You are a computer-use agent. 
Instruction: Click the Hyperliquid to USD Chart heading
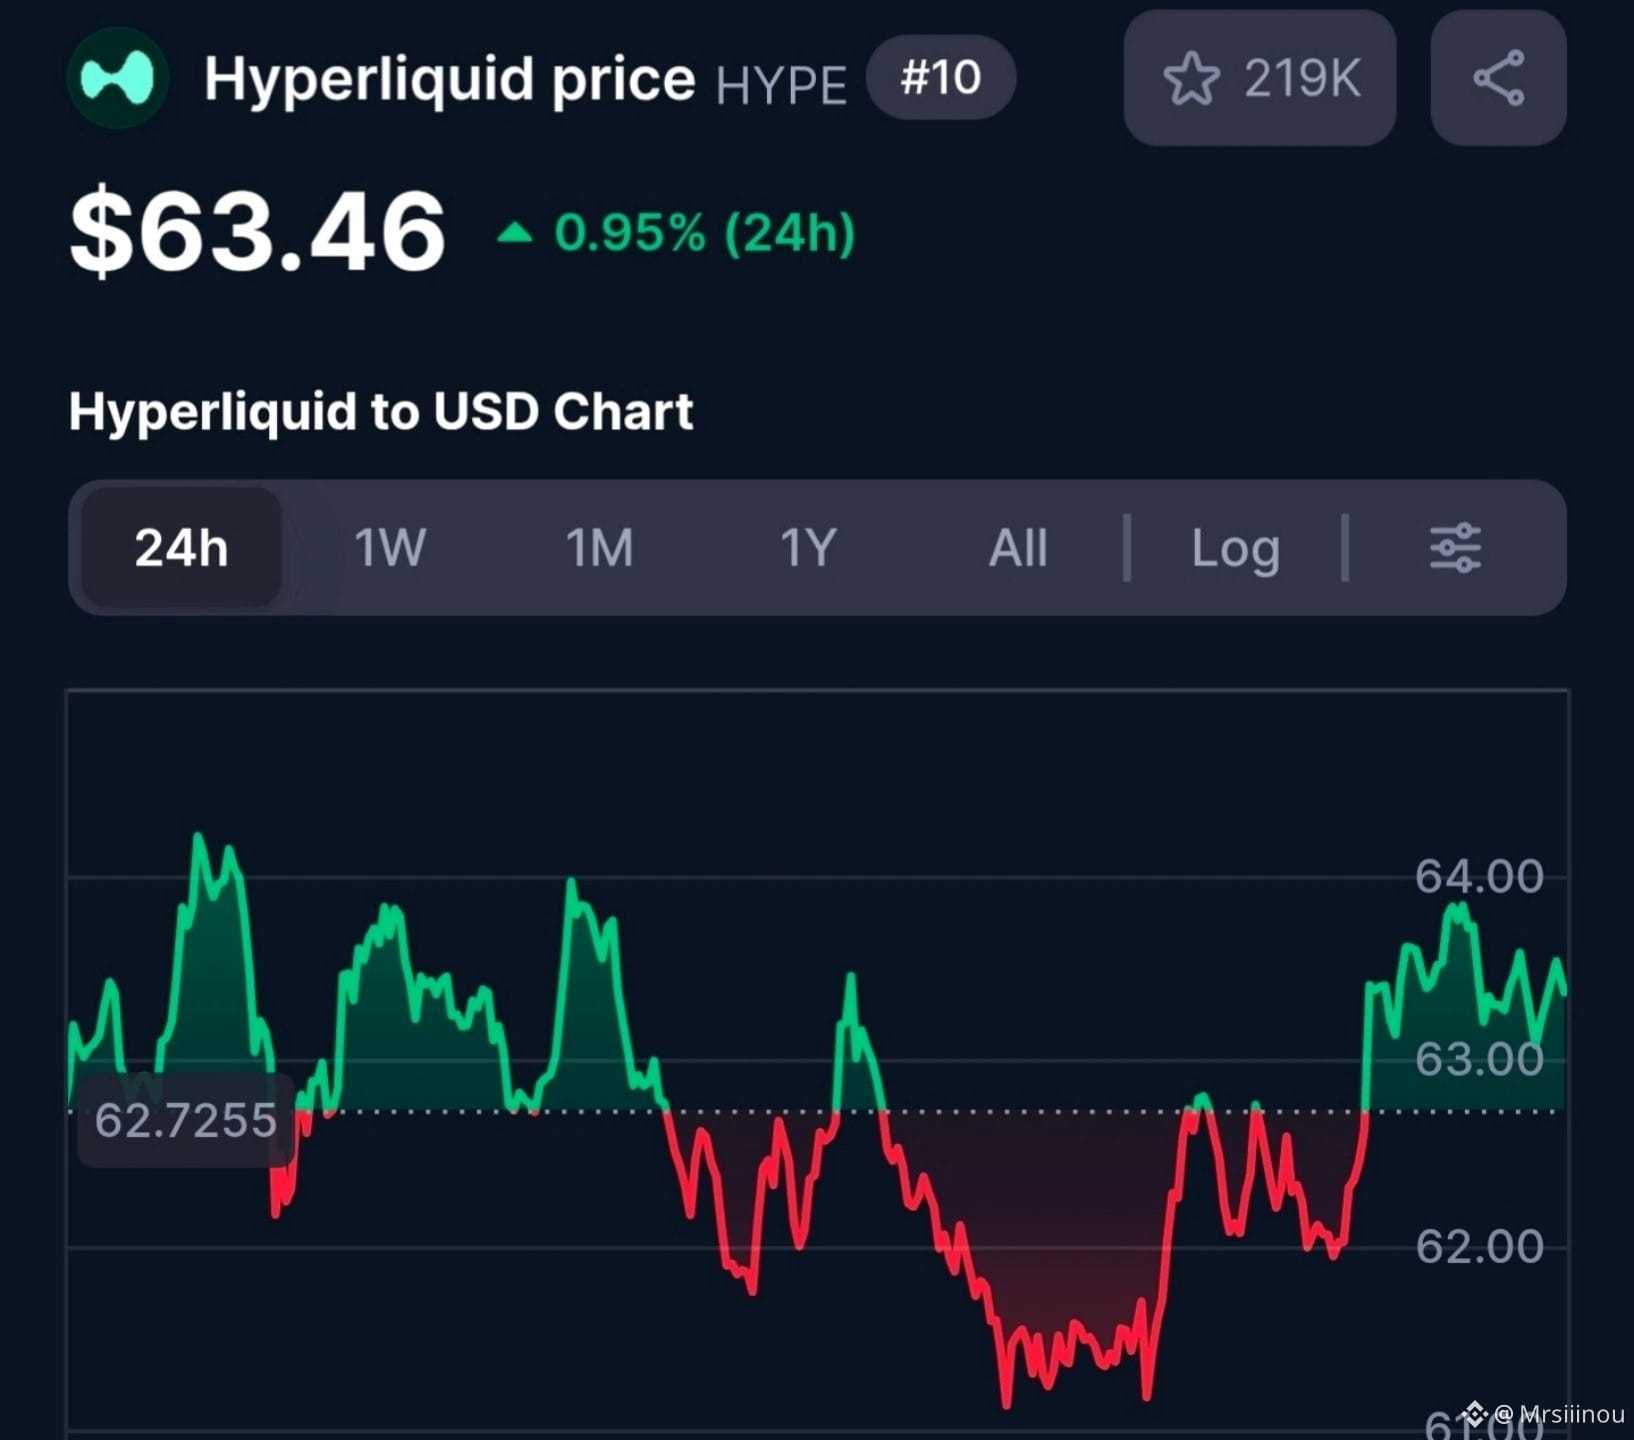tap(381, 411)
